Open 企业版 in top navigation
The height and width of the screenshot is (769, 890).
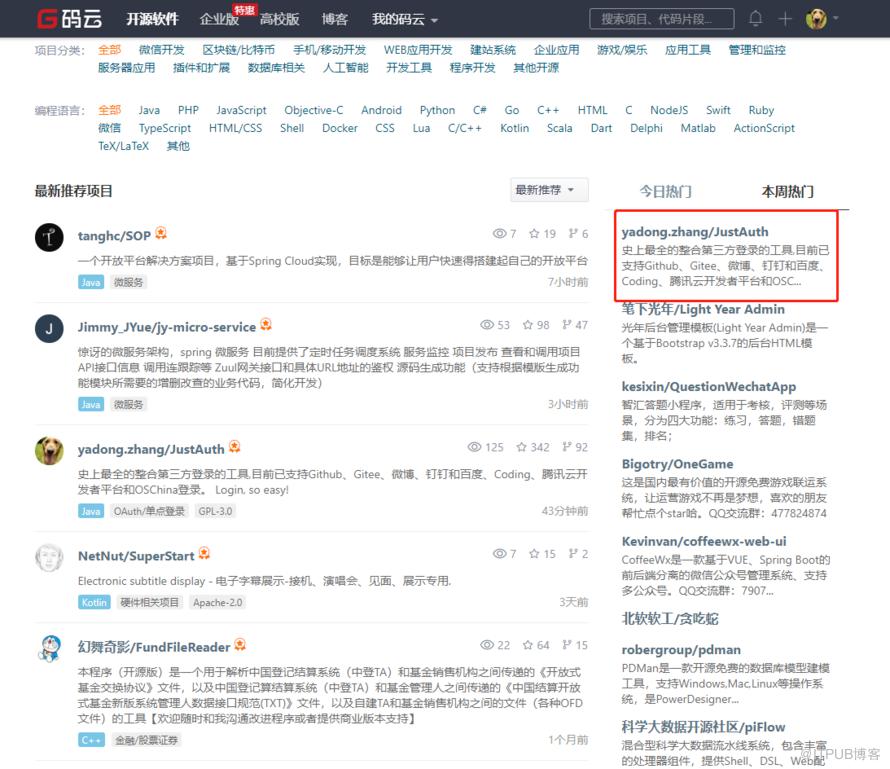[219, 19]
